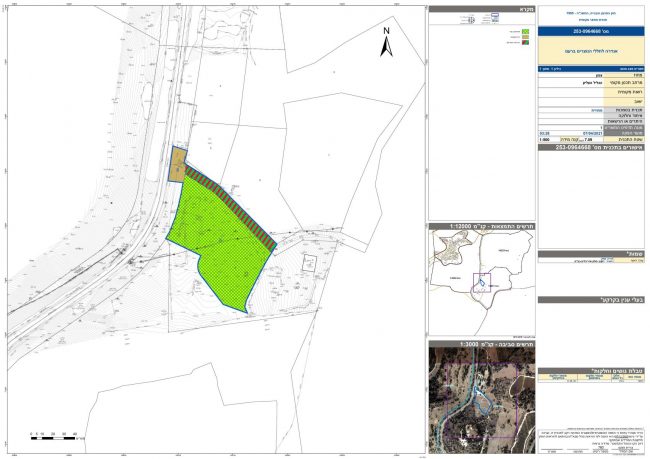Click the scale bar at map bottom-left
The image size is (650, 459).
pyautogui.click(x=55, y=437)
